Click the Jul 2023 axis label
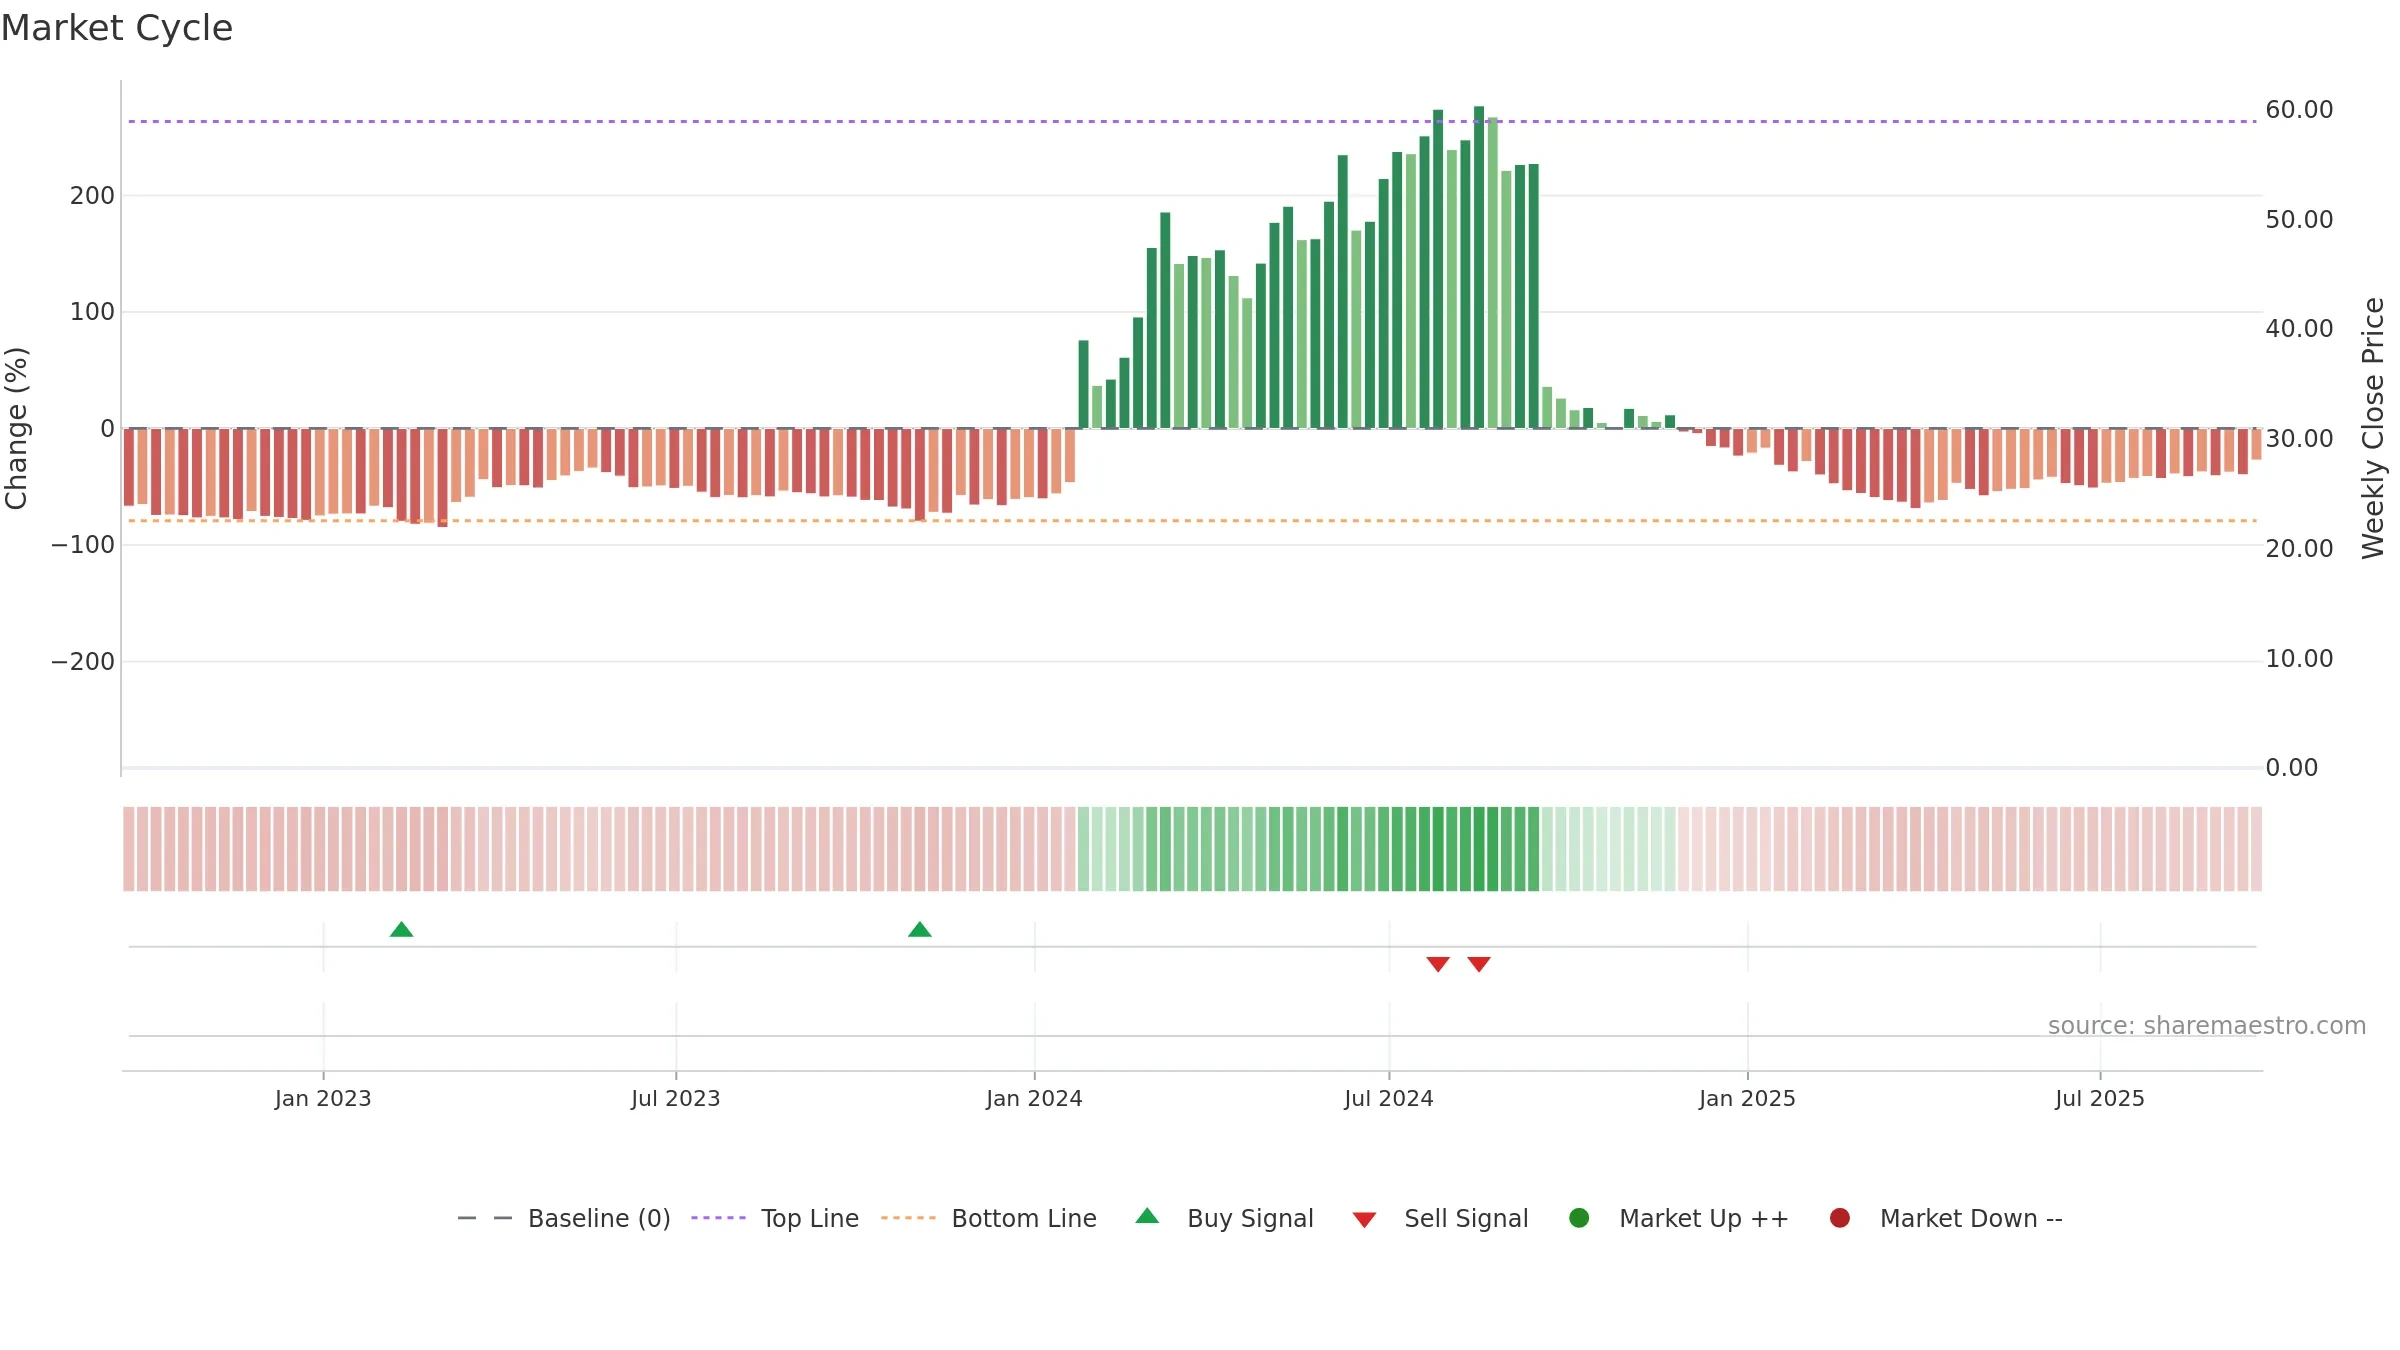 (676, 1099)
